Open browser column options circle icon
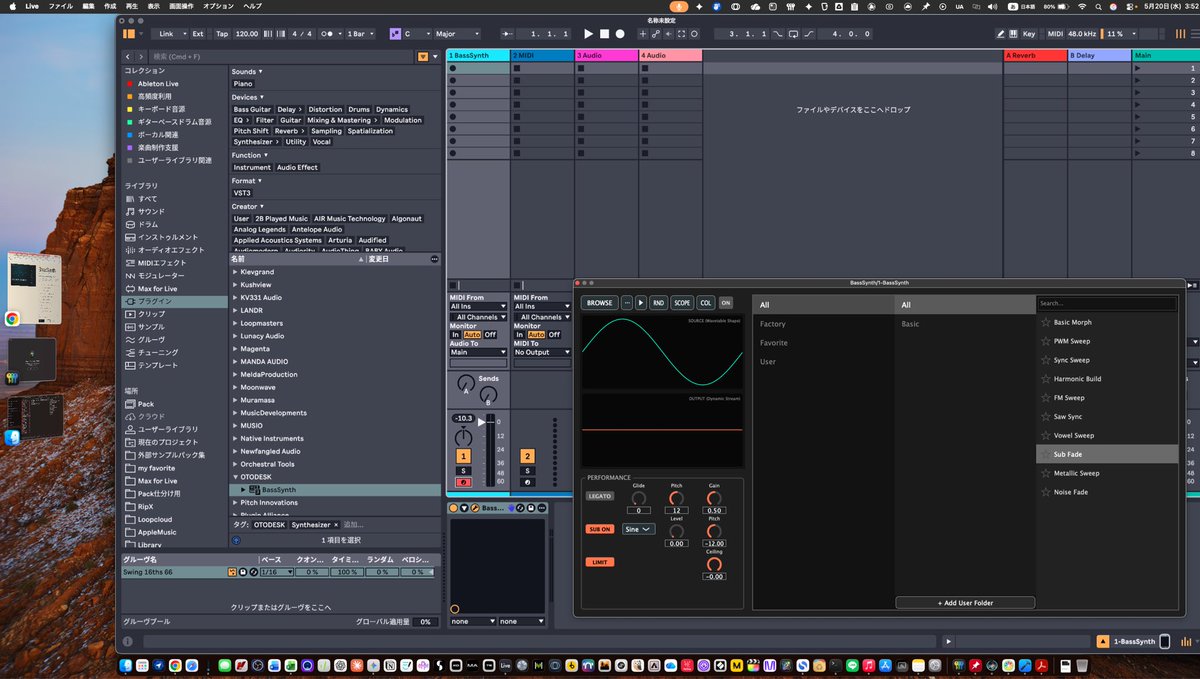This screenshot has width=1200, height=679. [x=434, y=258]
